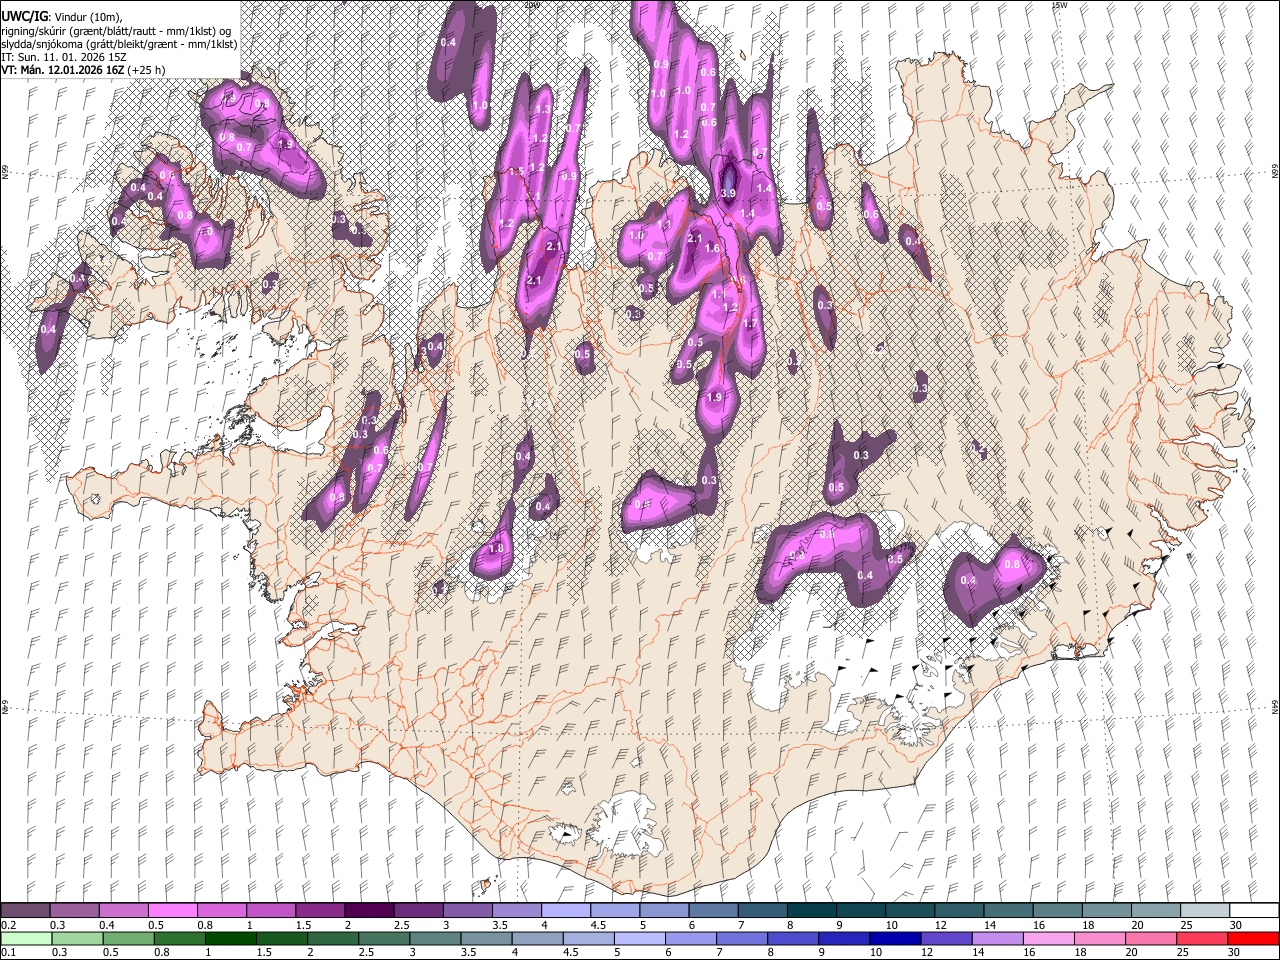Click the '0.1' first label of the lower legend scale
This screenshot has width=1280, height=960.
click(8, 952)
